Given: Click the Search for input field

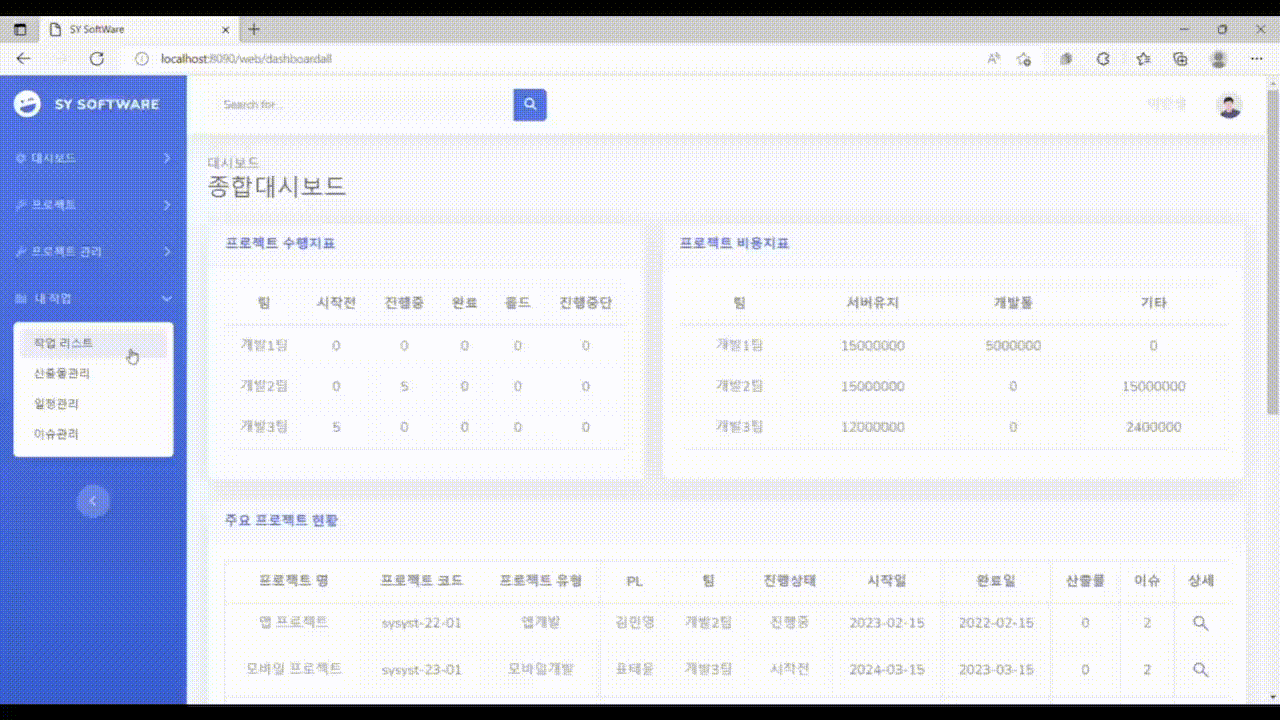Looking at the screenshot, I should (x=362, y=104).
